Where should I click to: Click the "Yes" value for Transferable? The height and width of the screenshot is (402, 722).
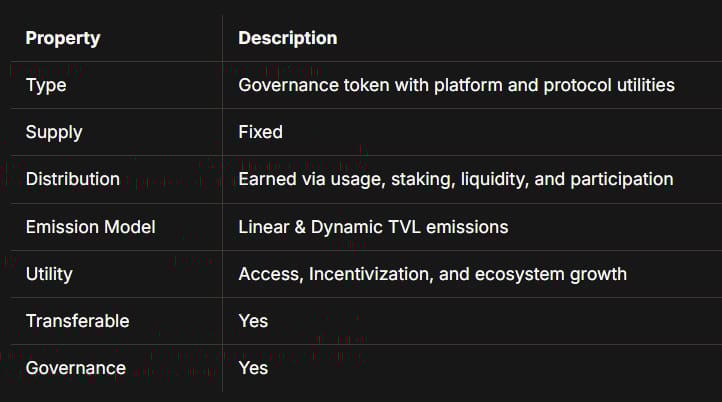[253, 321]
